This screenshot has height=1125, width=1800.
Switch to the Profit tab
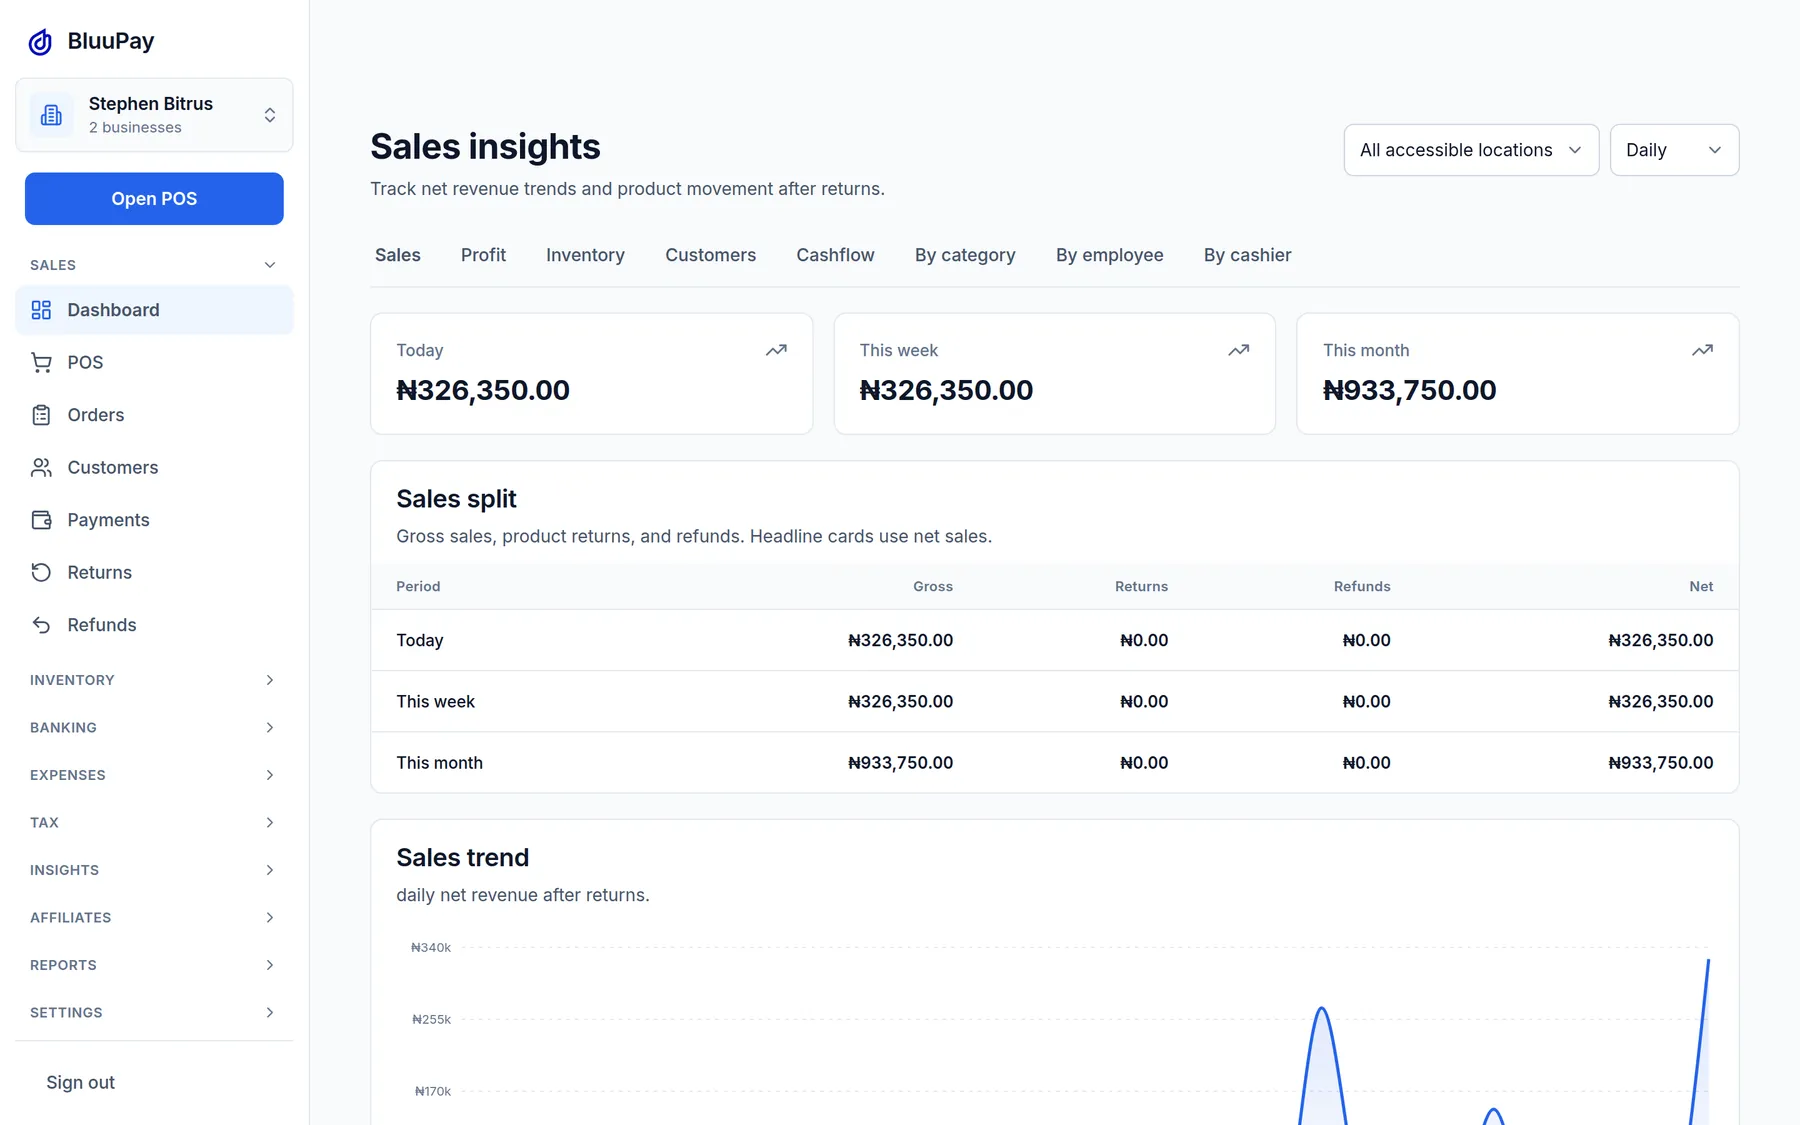coord(483,255)
